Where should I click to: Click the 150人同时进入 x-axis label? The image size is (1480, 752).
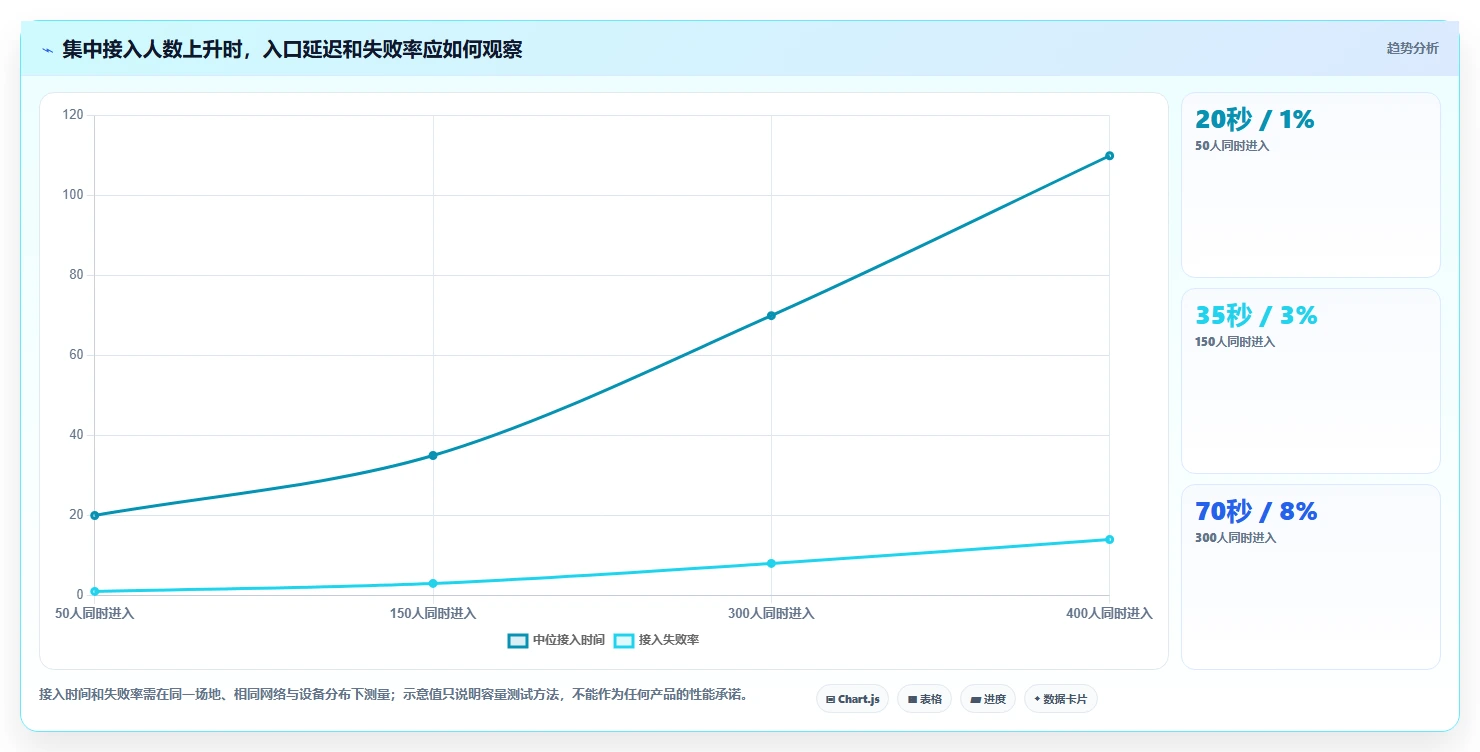[x=433, y=613]
